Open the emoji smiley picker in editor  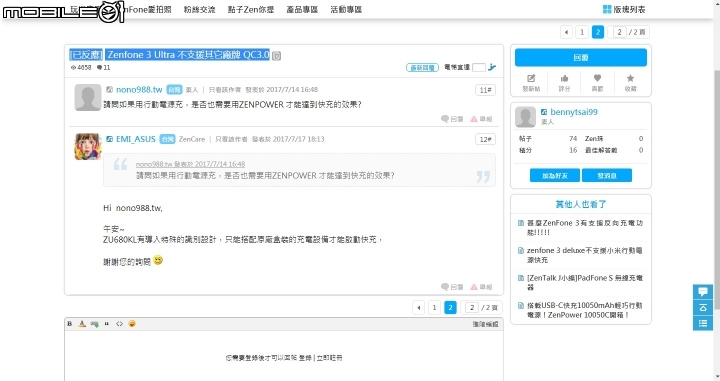132,324
